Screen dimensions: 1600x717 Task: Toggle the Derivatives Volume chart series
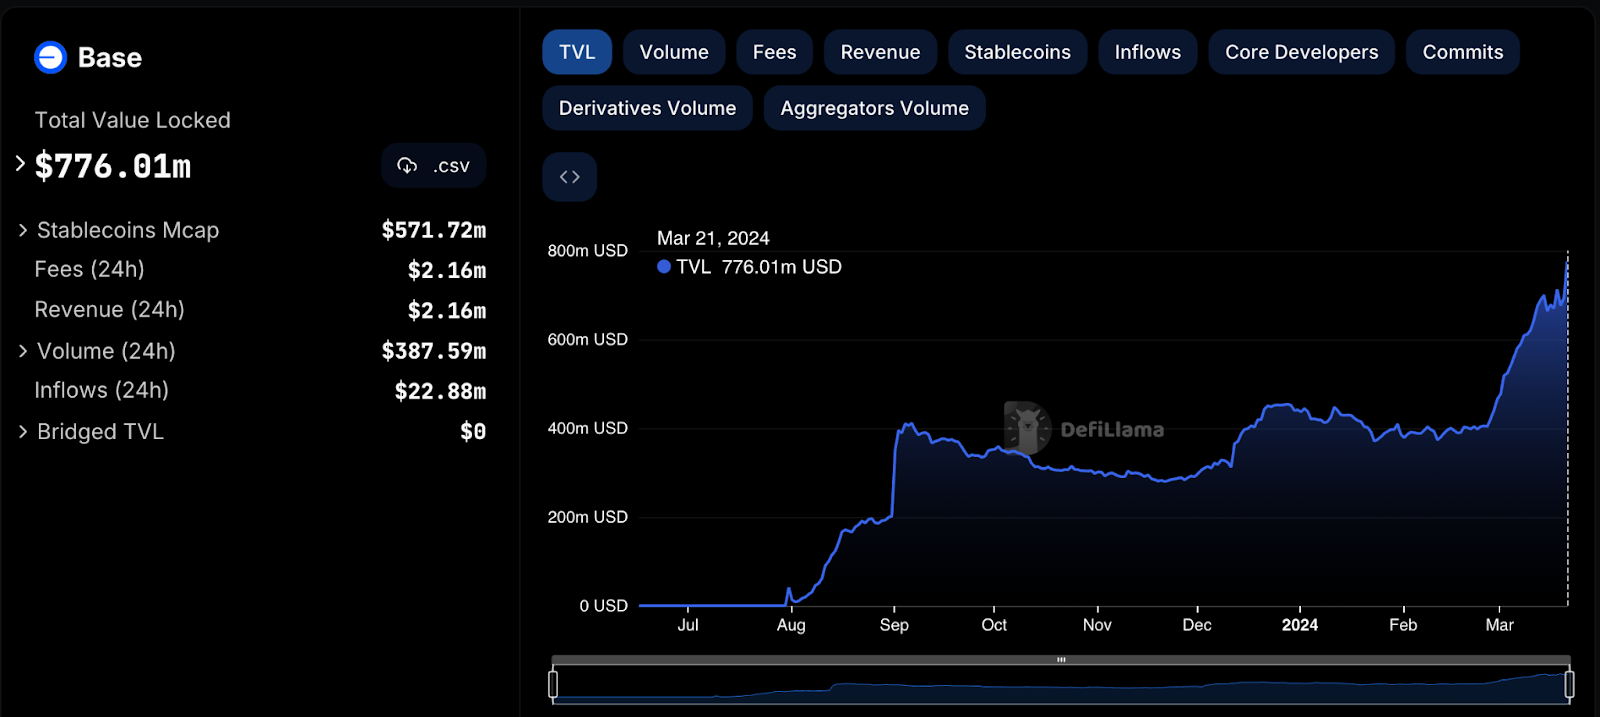pos(647,108)
